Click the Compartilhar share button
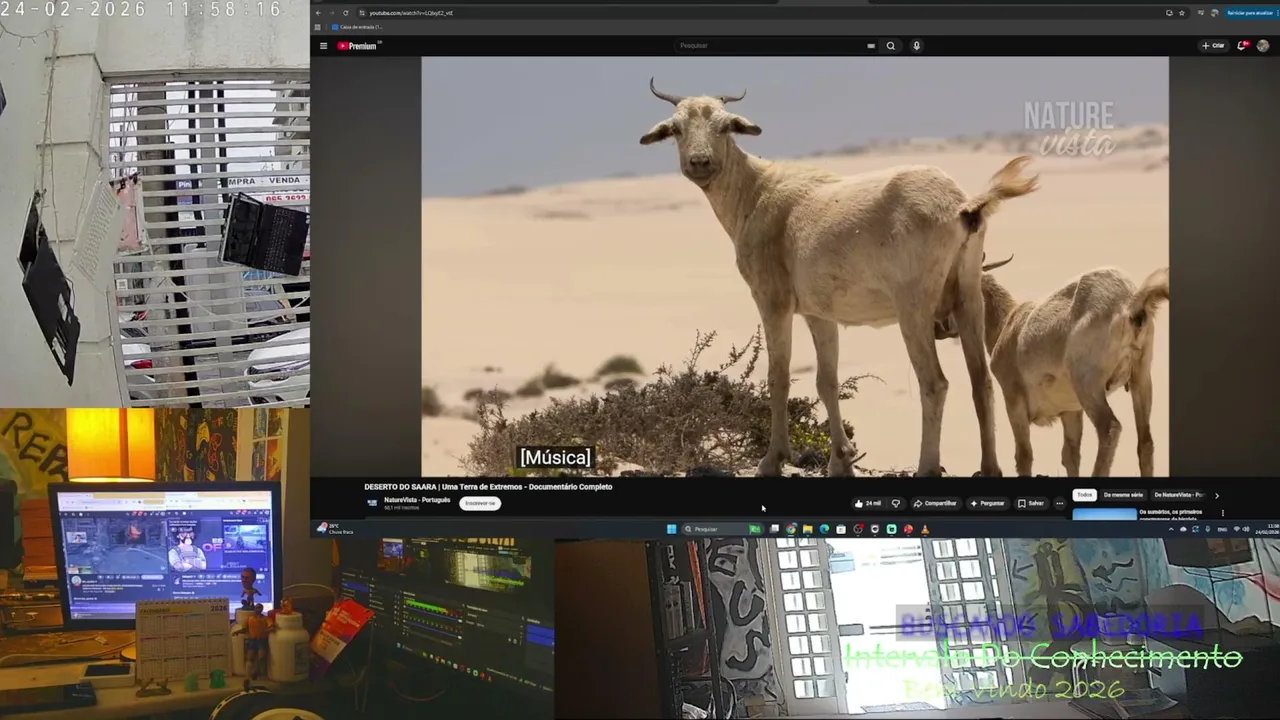Viewport: 1280px width, 720px height. [935, 503]
